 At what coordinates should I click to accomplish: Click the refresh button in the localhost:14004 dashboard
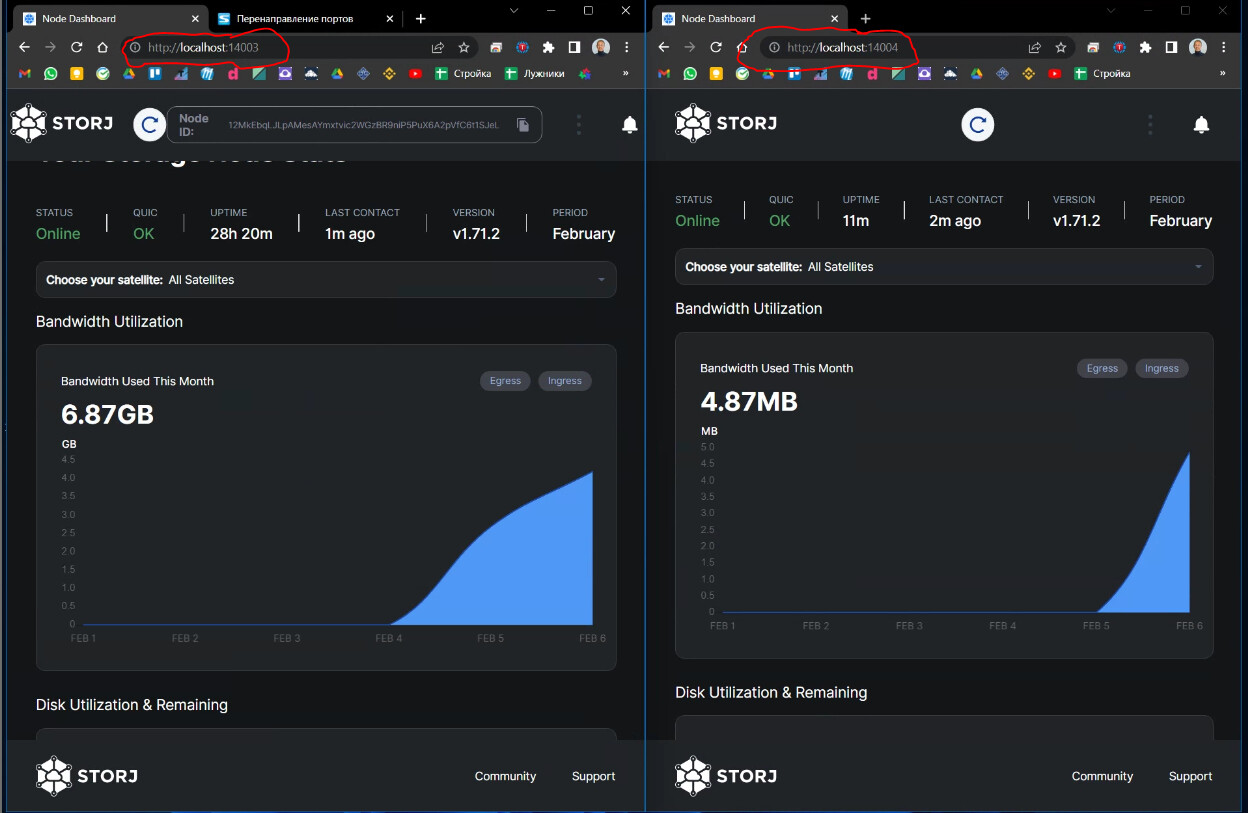[x=977, y=124]
